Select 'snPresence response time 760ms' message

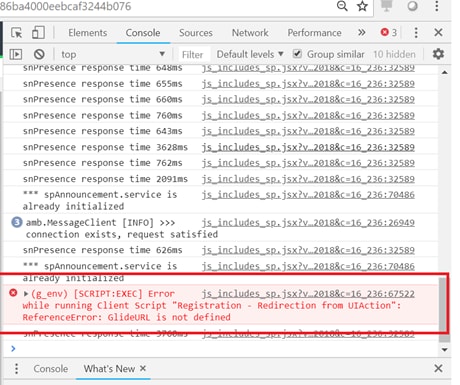(103, 116)
